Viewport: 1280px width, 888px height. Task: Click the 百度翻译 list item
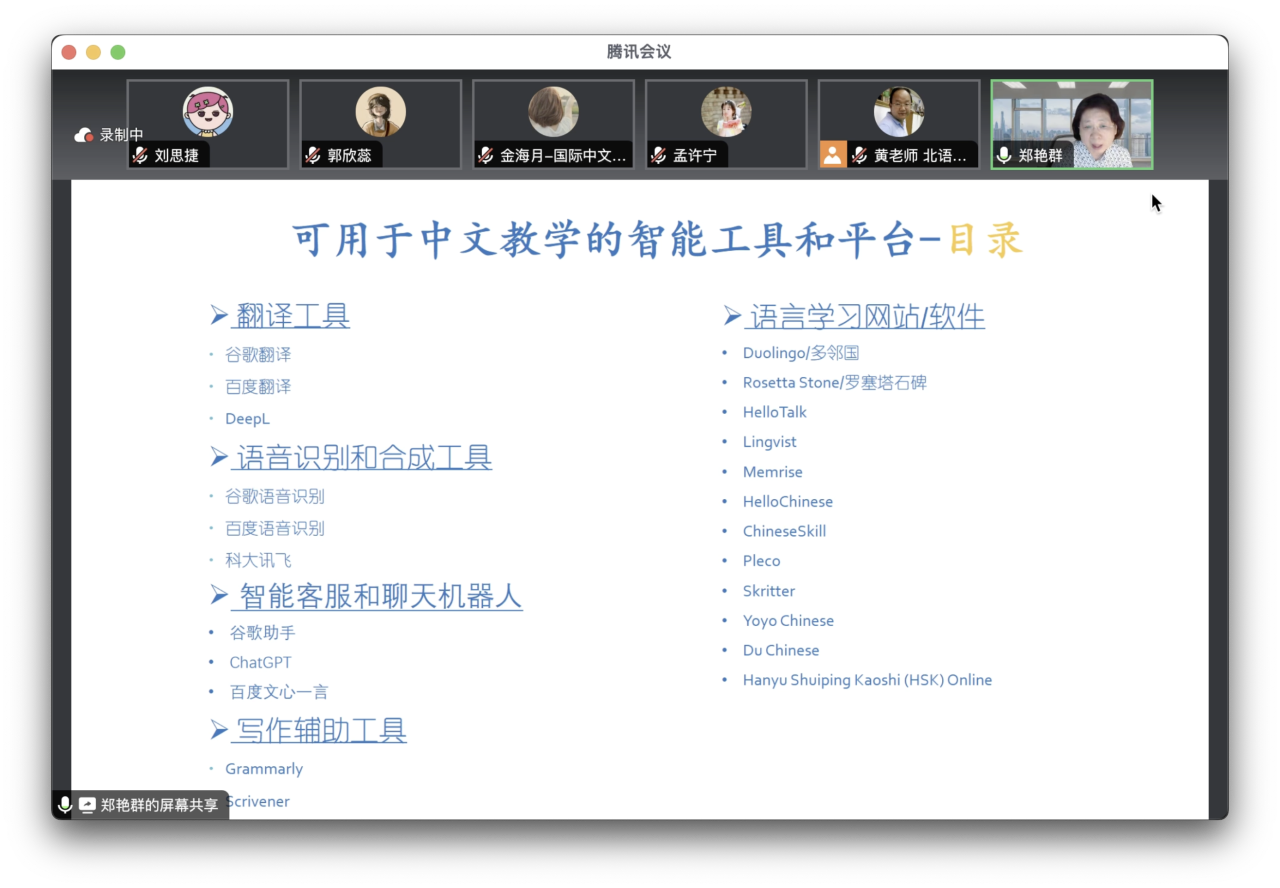tap(258, 387)
